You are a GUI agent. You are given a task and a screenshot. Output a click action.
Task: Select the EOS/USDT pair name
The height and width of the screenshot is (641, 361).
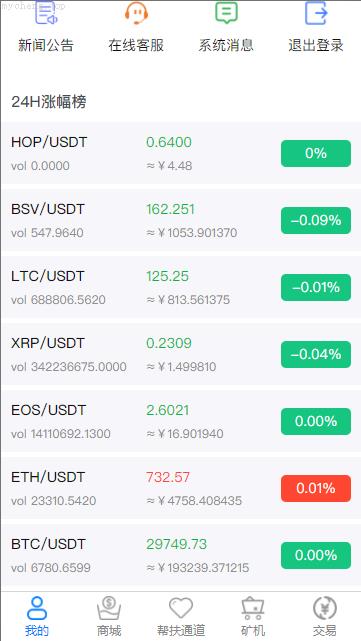point(48,410)
